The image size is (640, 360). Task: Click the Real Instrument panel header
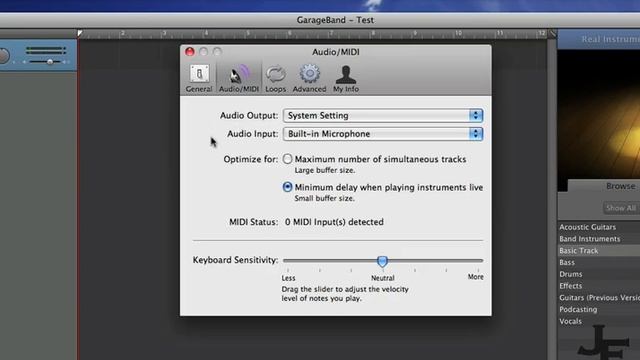point(599,40)
